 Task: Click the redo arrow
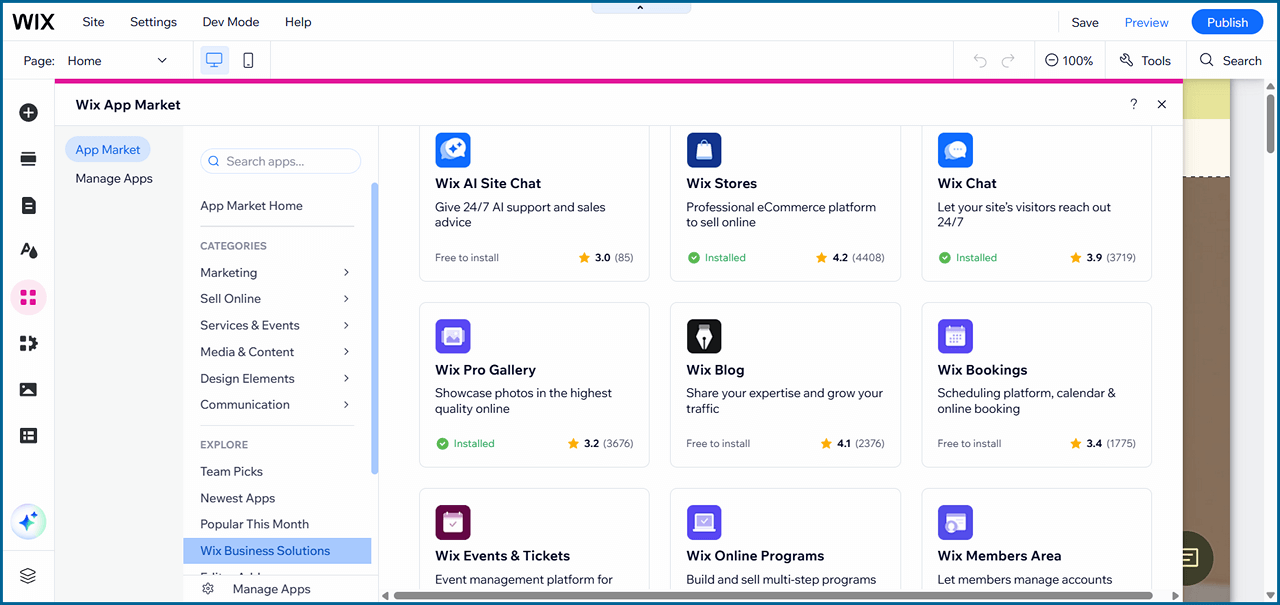coord(1008,61)
